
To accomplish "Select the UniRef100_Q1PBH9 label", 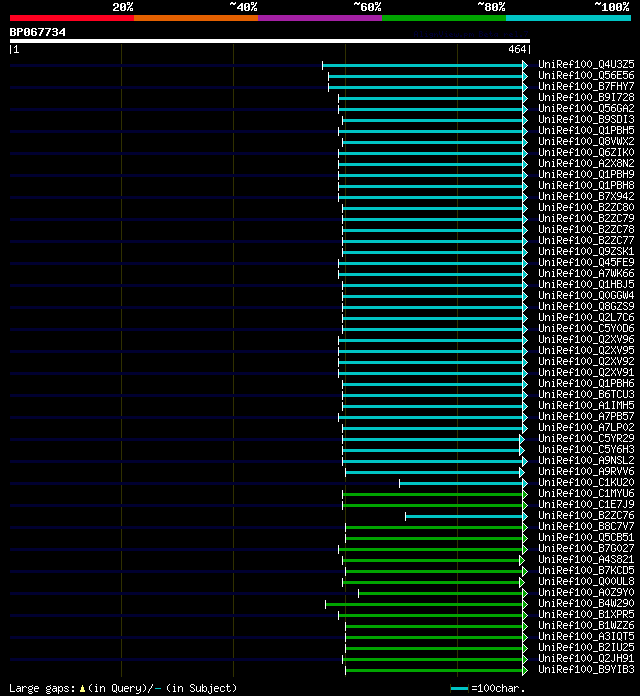I will point(586,174).
